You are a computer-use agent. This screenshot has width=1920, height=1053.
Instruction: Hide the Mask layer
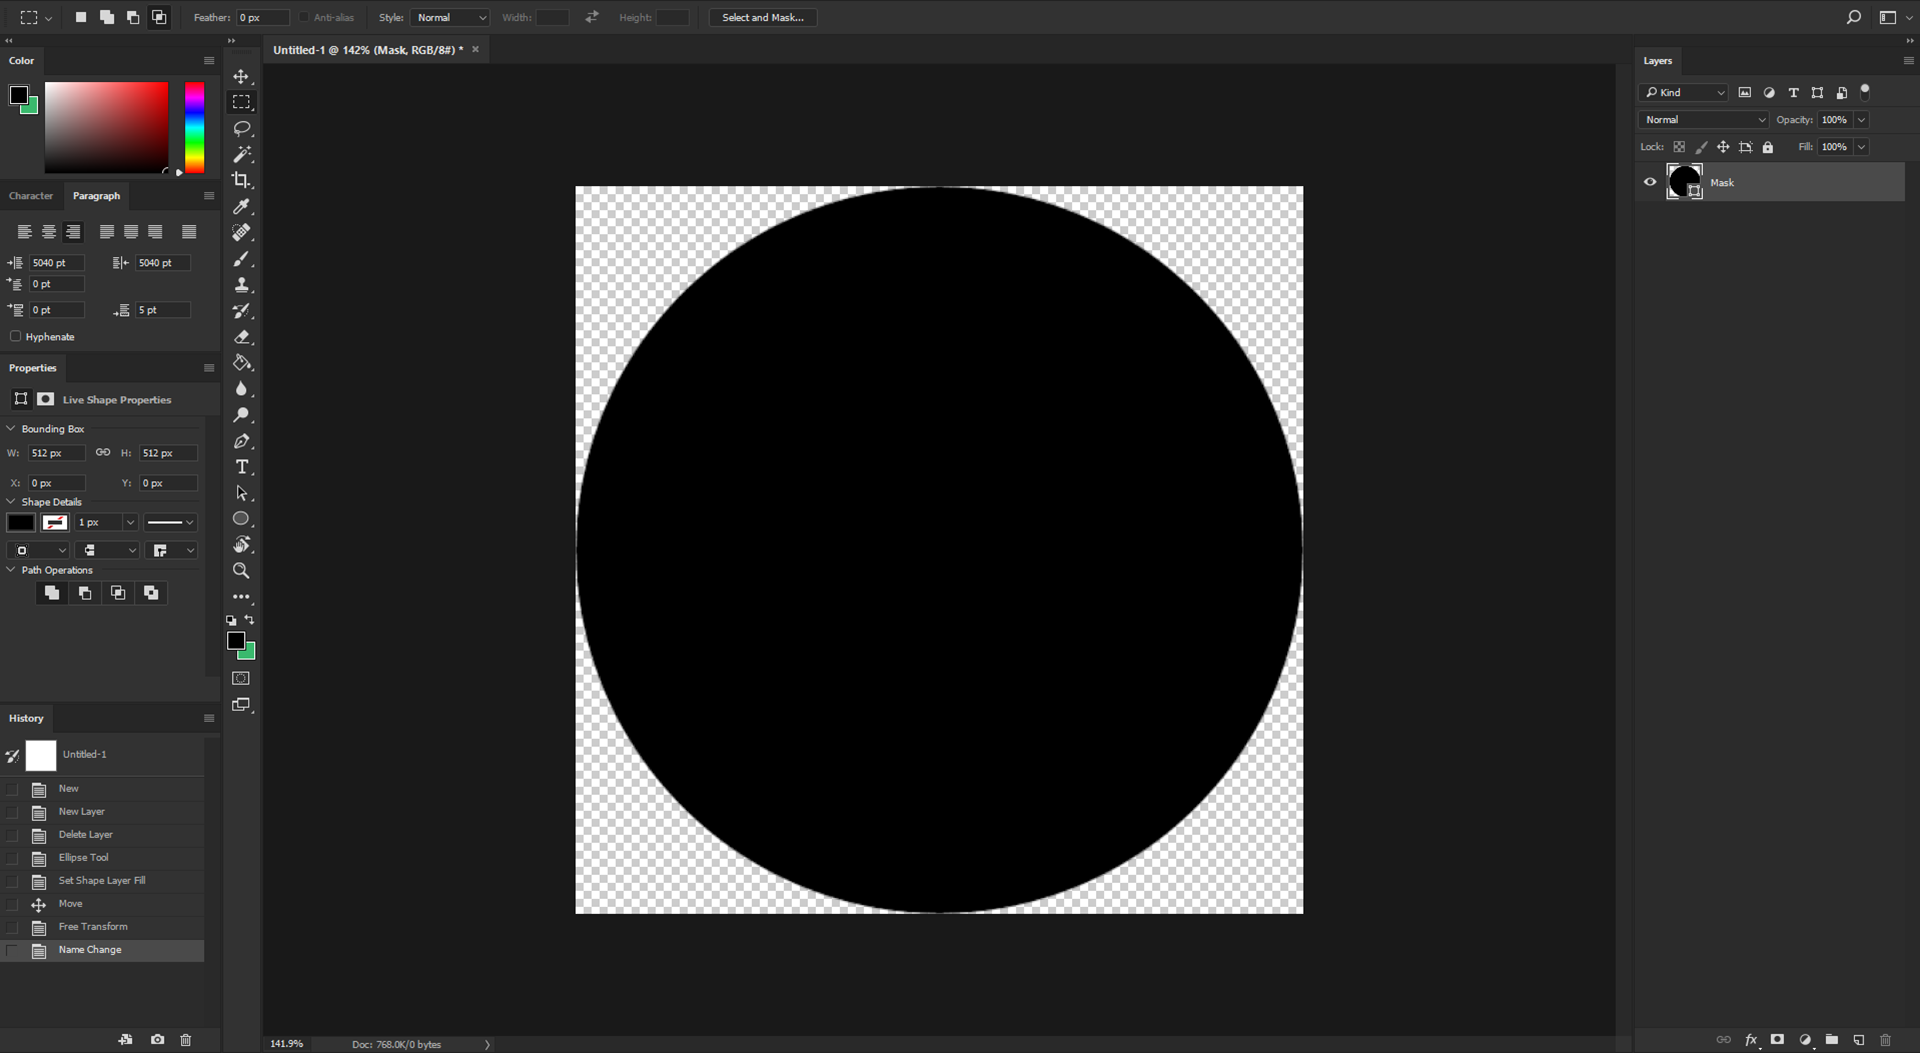1649,181
